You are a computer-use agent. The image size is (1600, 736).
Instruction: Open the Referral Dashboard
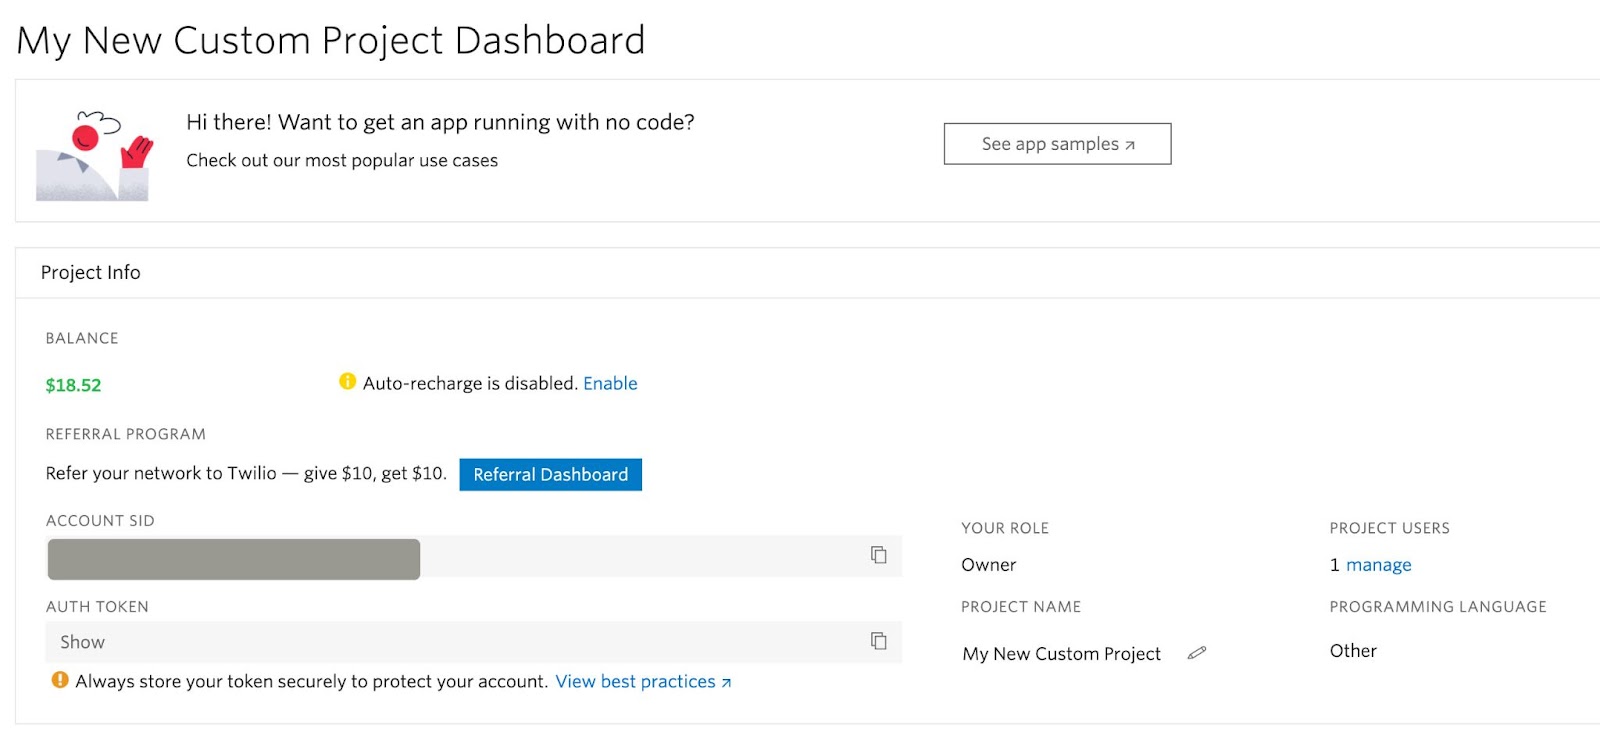pos(550,474)
